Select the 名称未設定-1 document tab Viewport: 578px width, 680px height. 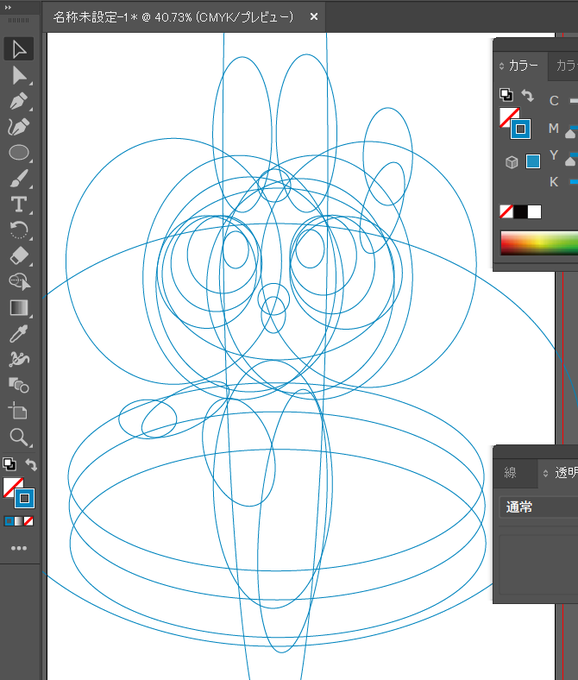(x=173, y=17)
